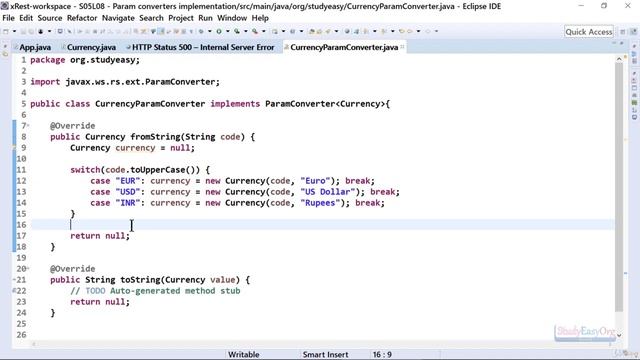Click the horizontal scrollbar left arrow
Viewport: 640px width, 360px height.
[x=34, y=344]
